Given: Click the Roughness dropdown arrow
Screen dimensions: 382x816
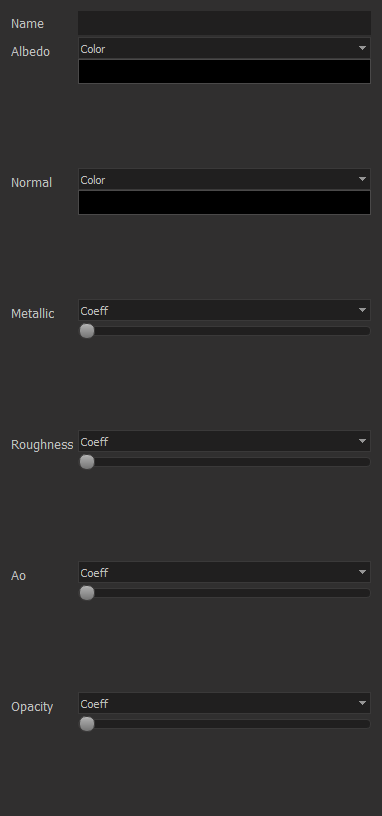Looking at the screenshot, I should (x=363, y=441).
